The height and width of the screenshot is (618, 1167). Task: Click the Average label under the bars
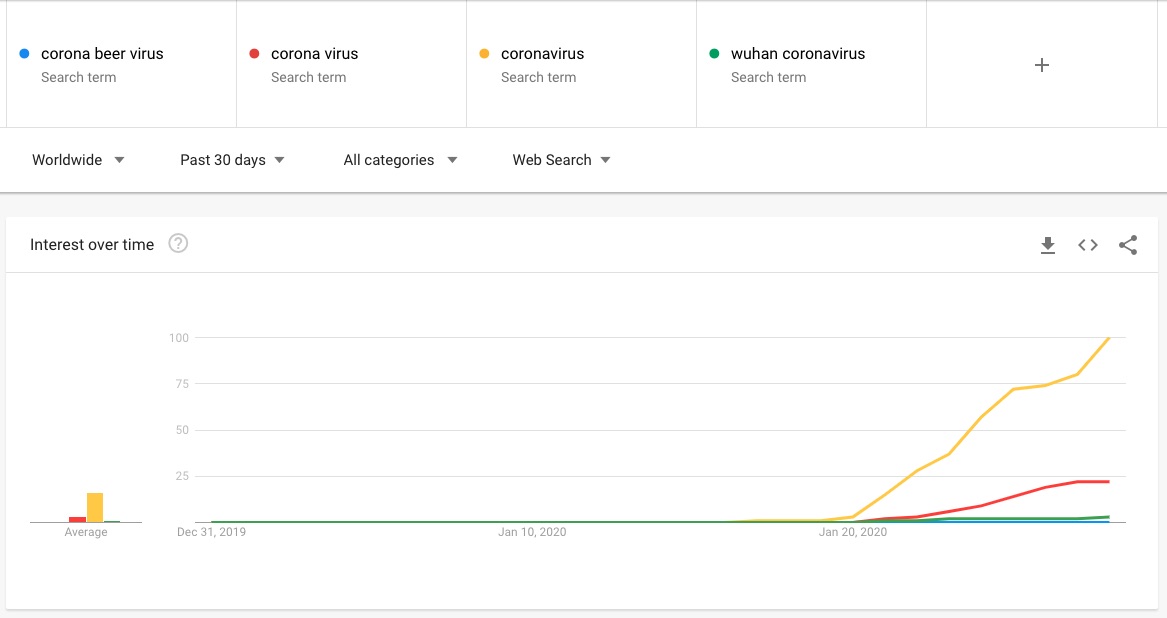pos(86,532)
